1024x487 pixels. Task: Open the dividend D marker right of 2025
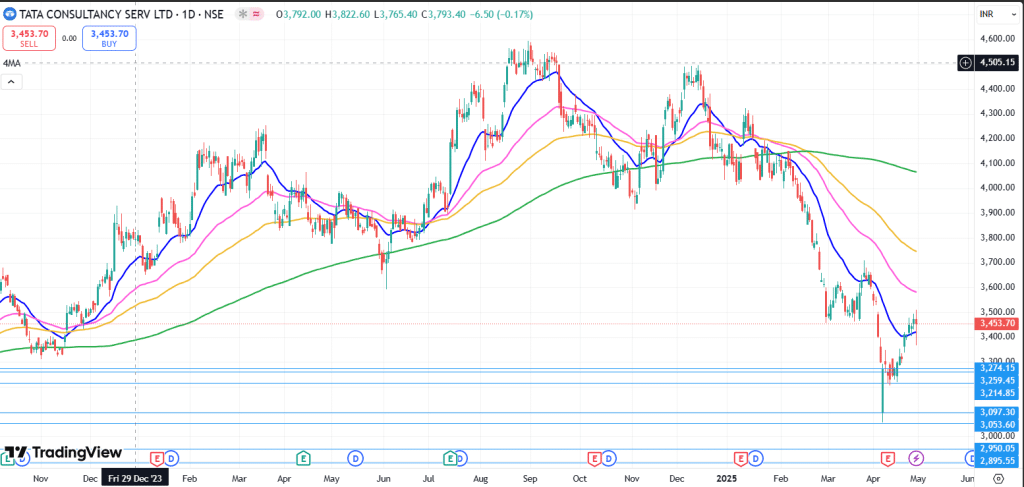pyautogui.click(x=756, y=459)
